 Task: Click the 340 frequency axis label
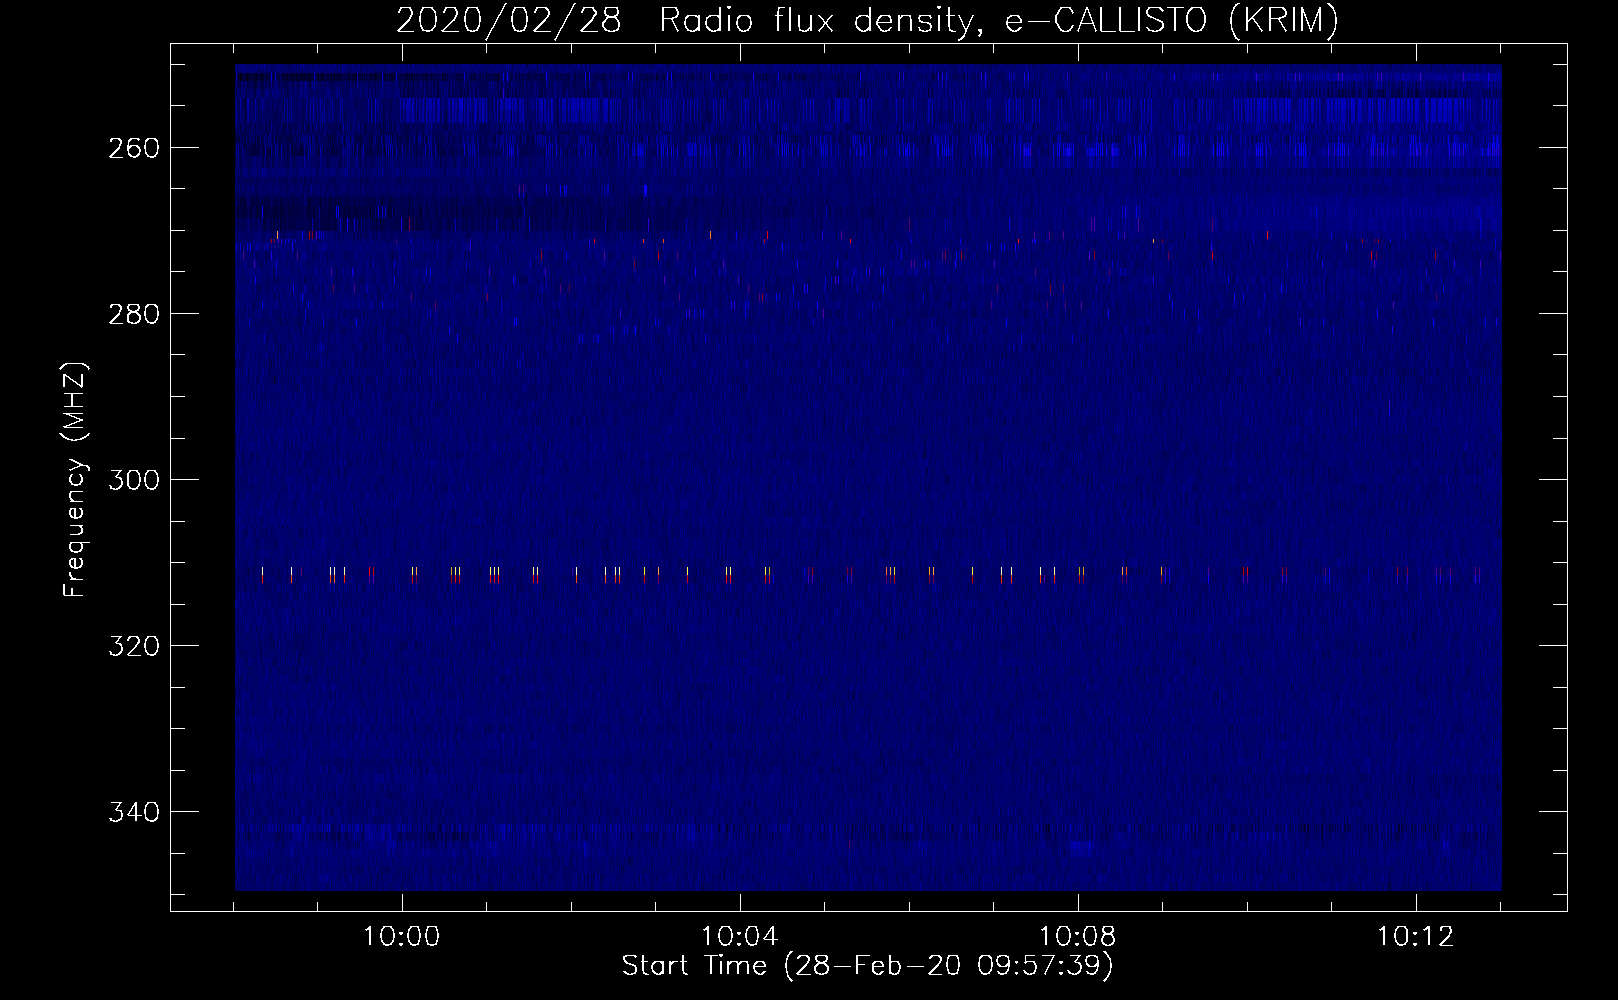point(133,812)
